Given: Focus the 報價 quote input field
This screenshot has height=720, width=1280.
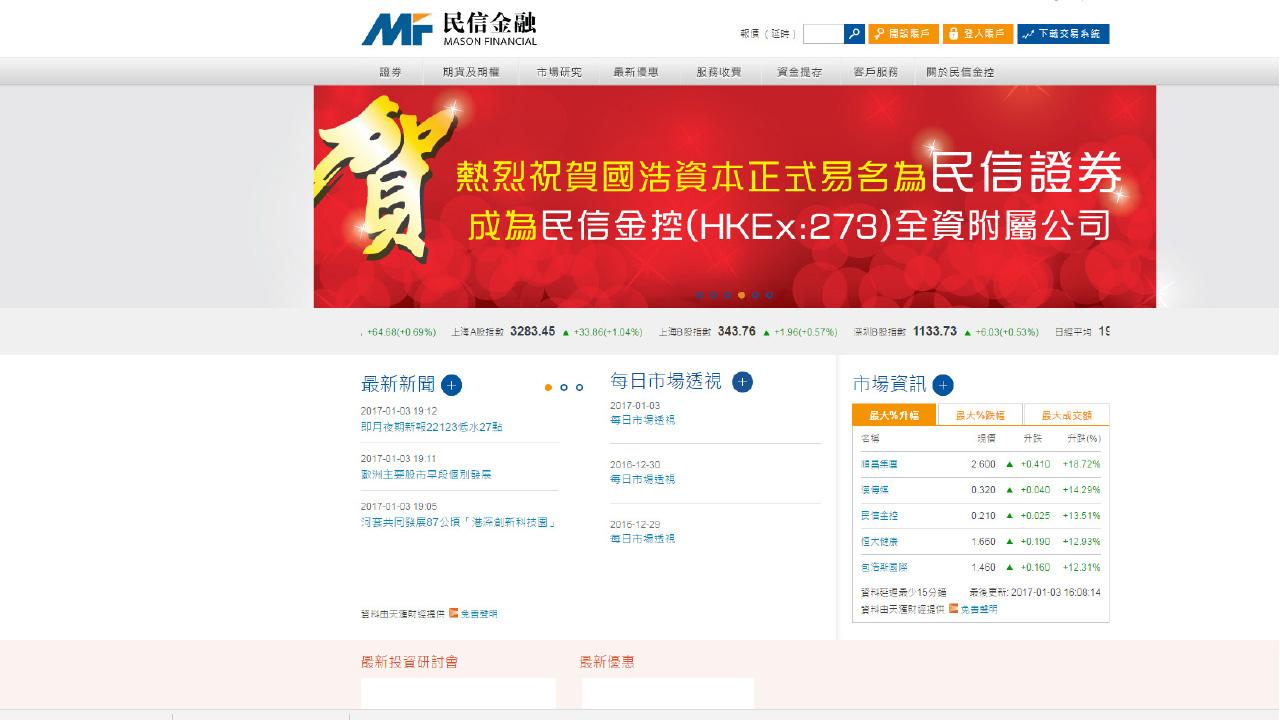Looking at the screenshot, I should tap(823, 34).
